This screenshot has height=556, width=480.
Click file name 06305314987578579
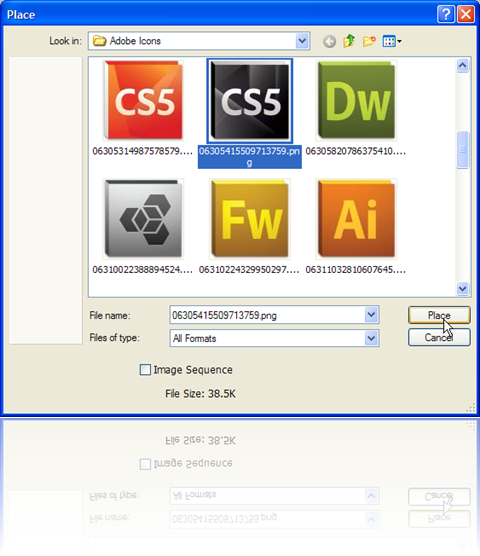pos(143,151)
